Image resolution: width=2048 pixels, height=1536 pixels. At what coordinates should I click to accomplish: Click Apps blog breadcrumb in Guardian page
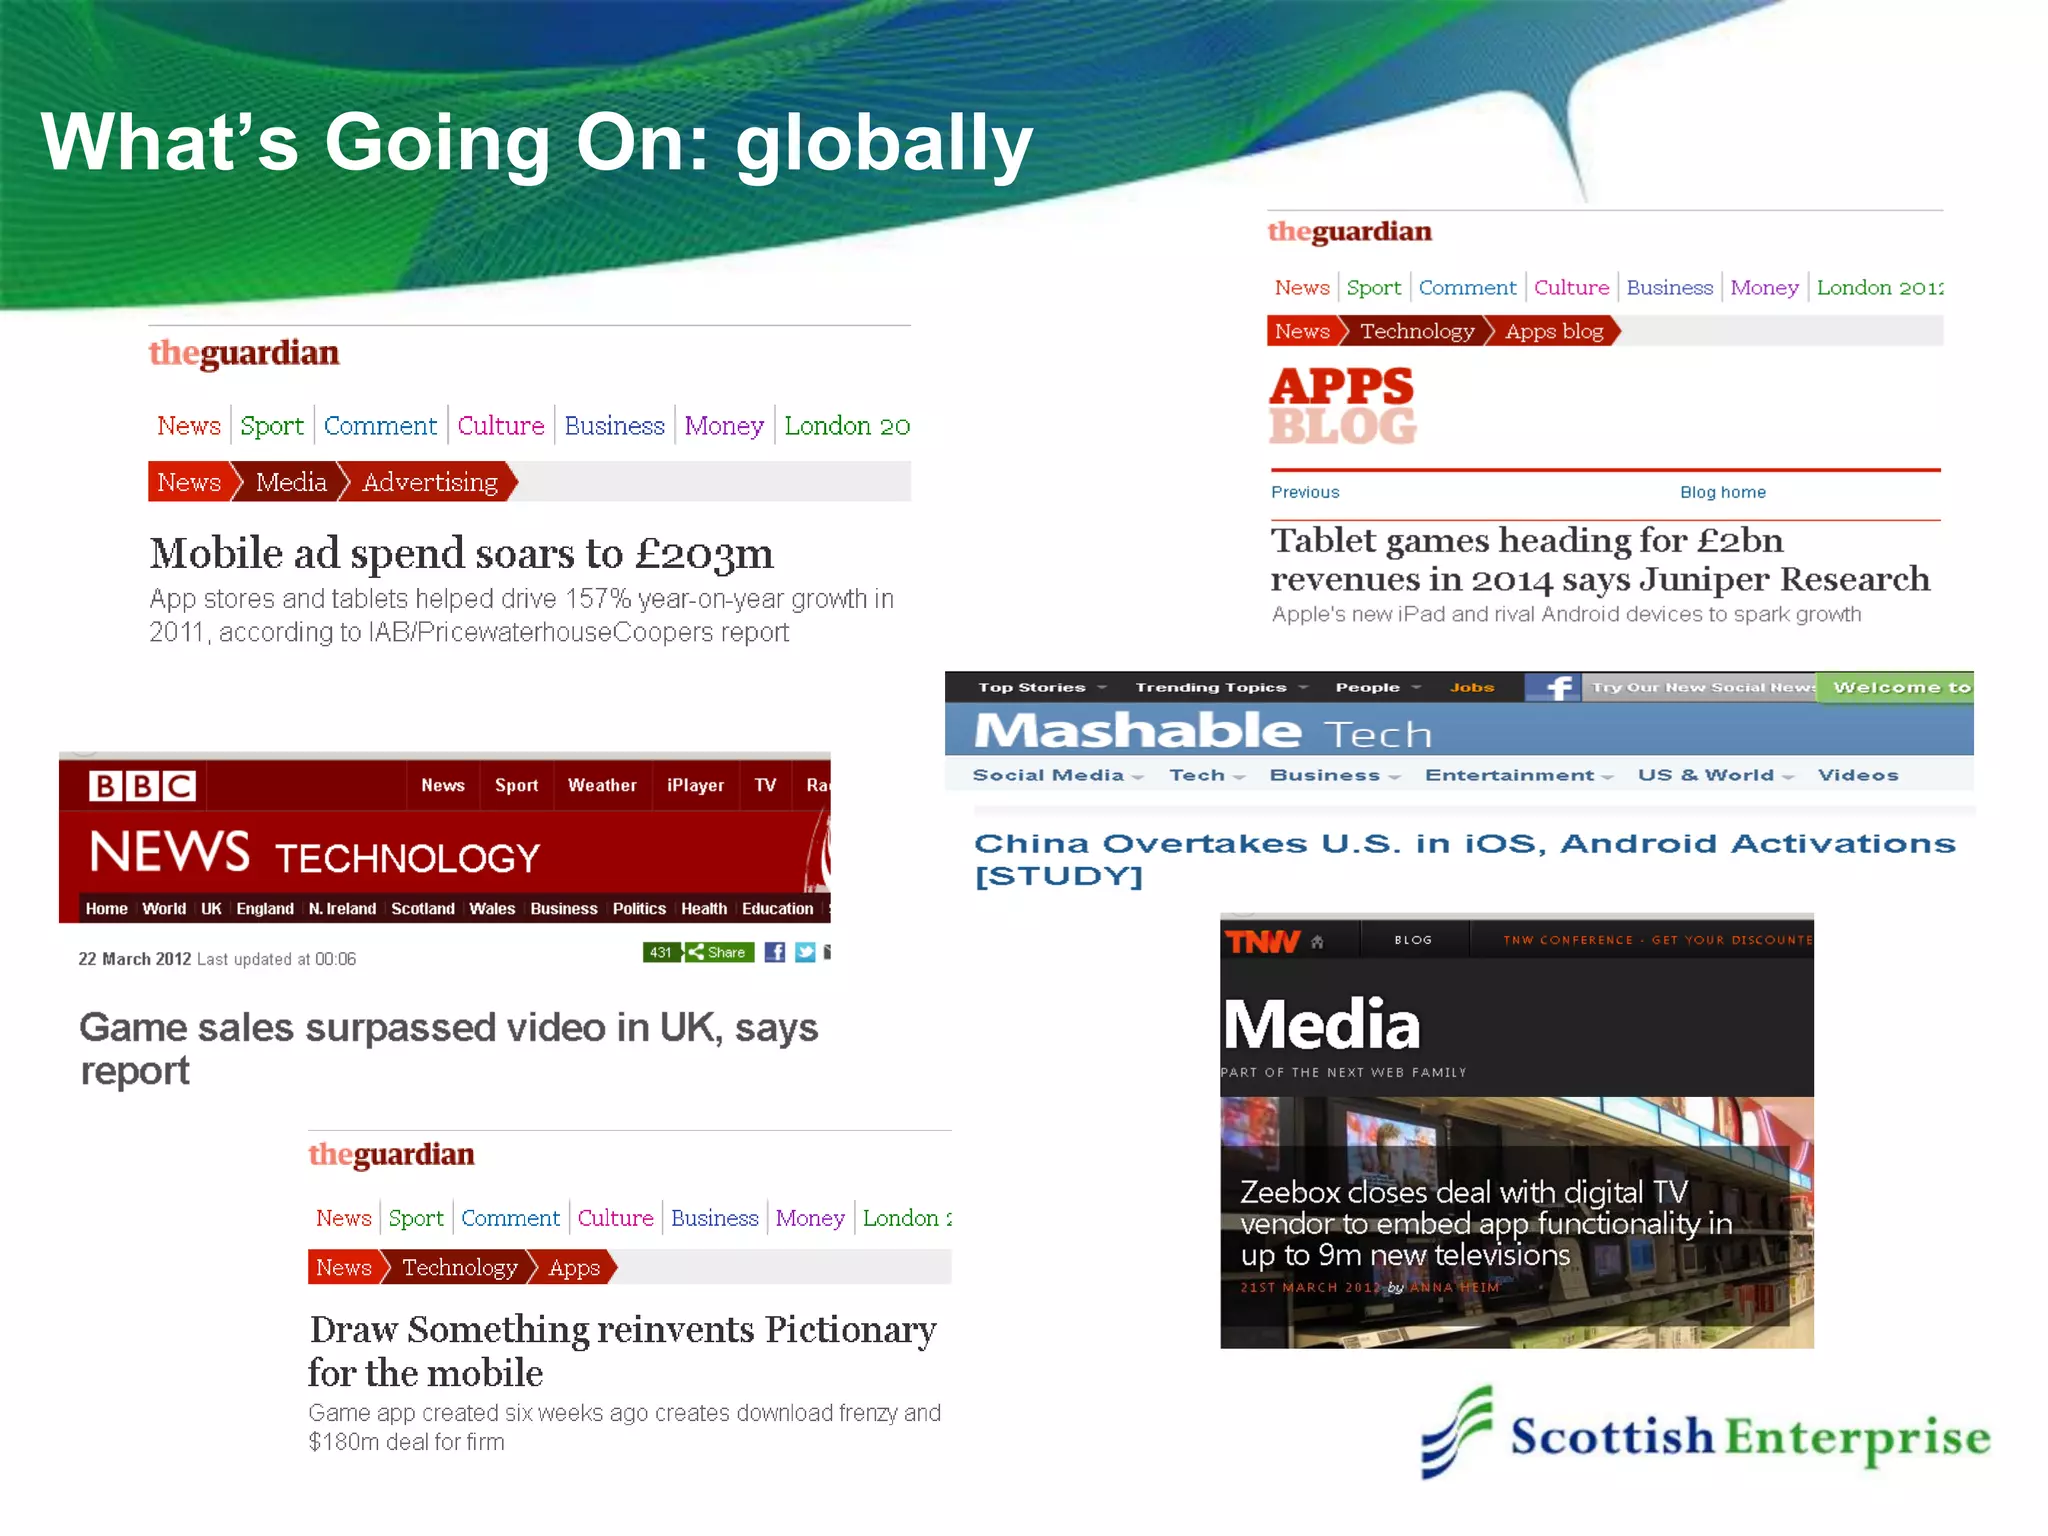click(1554, 331)
